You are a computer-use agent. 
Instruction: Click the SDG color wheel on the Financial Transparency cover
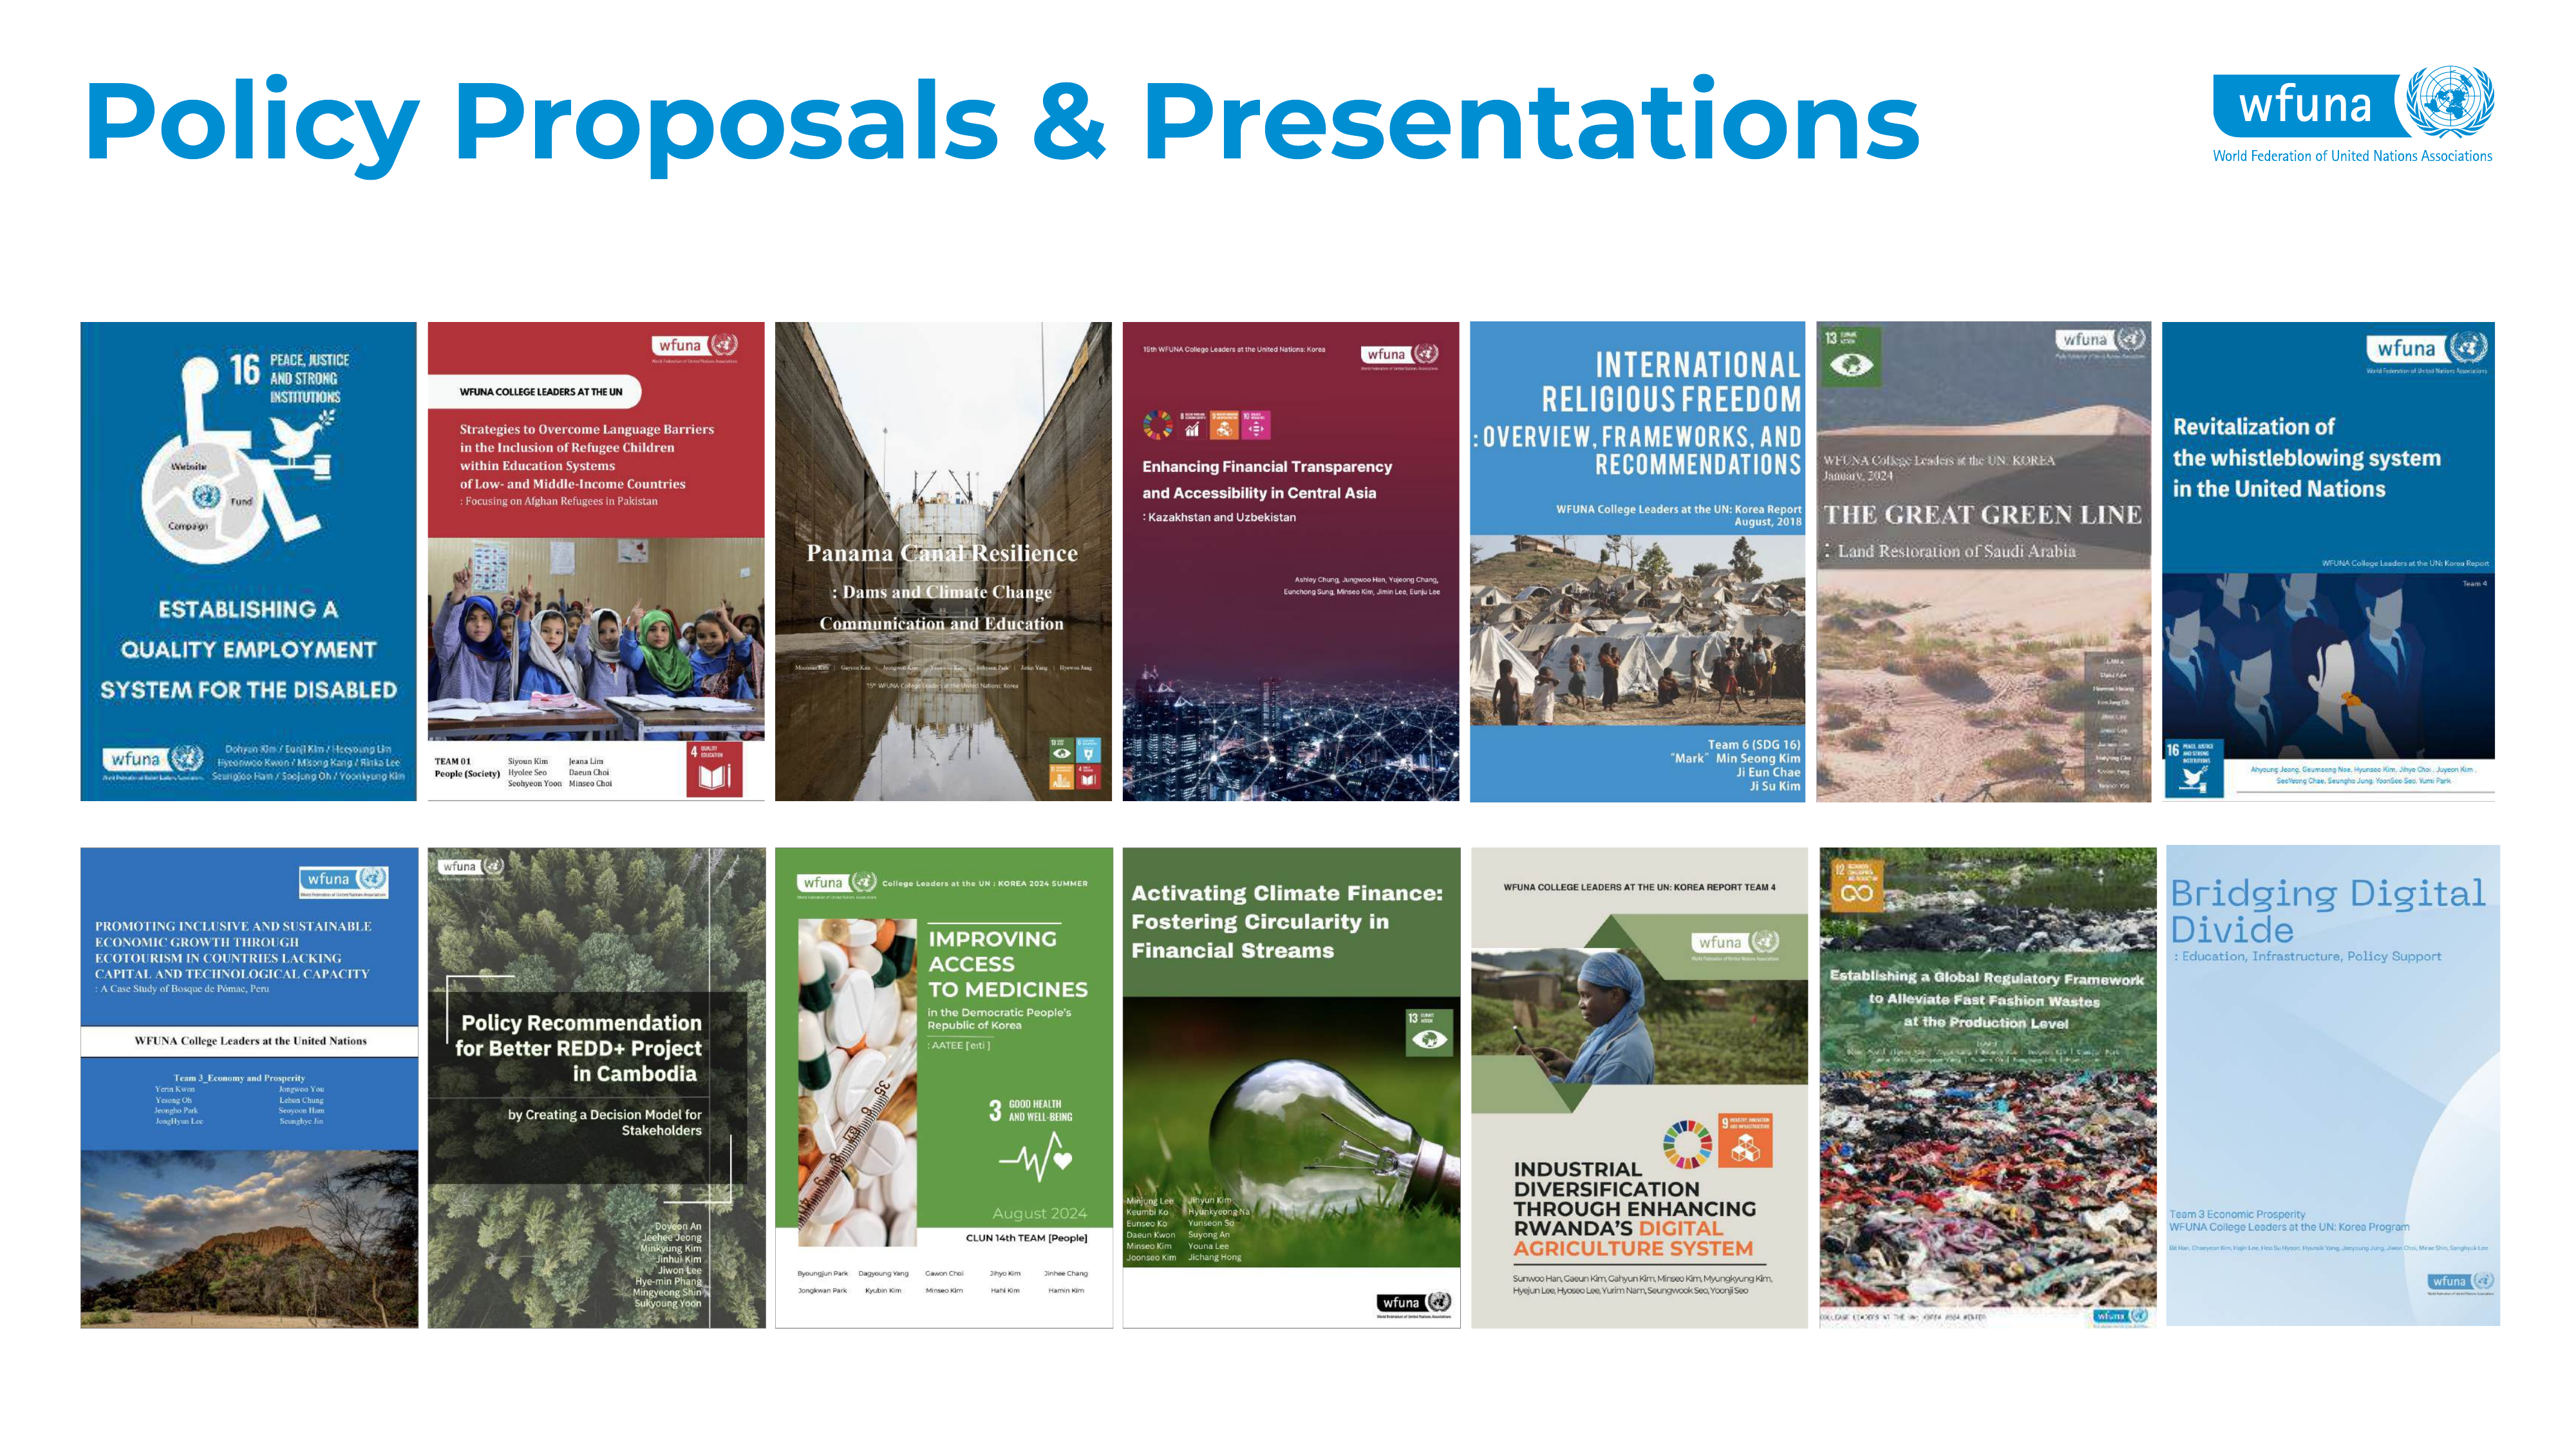coord(1157,425)
